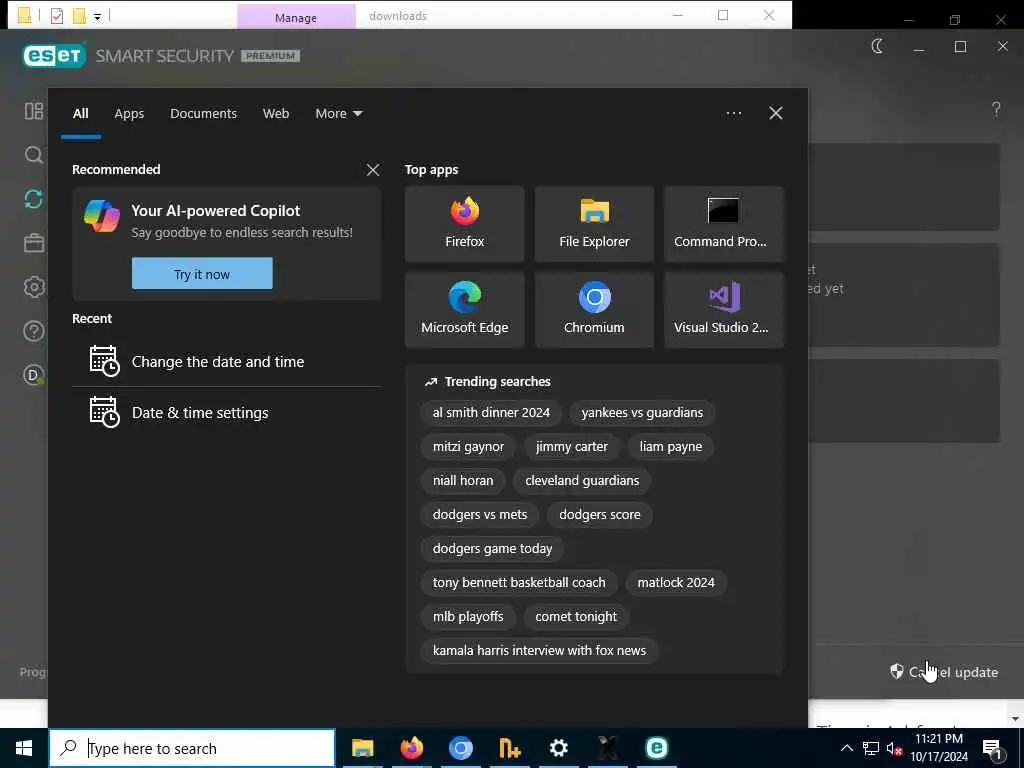This screenshot has width=1024, height=768.
Task: Search trending yankees vs guardians
Action: 642,413
